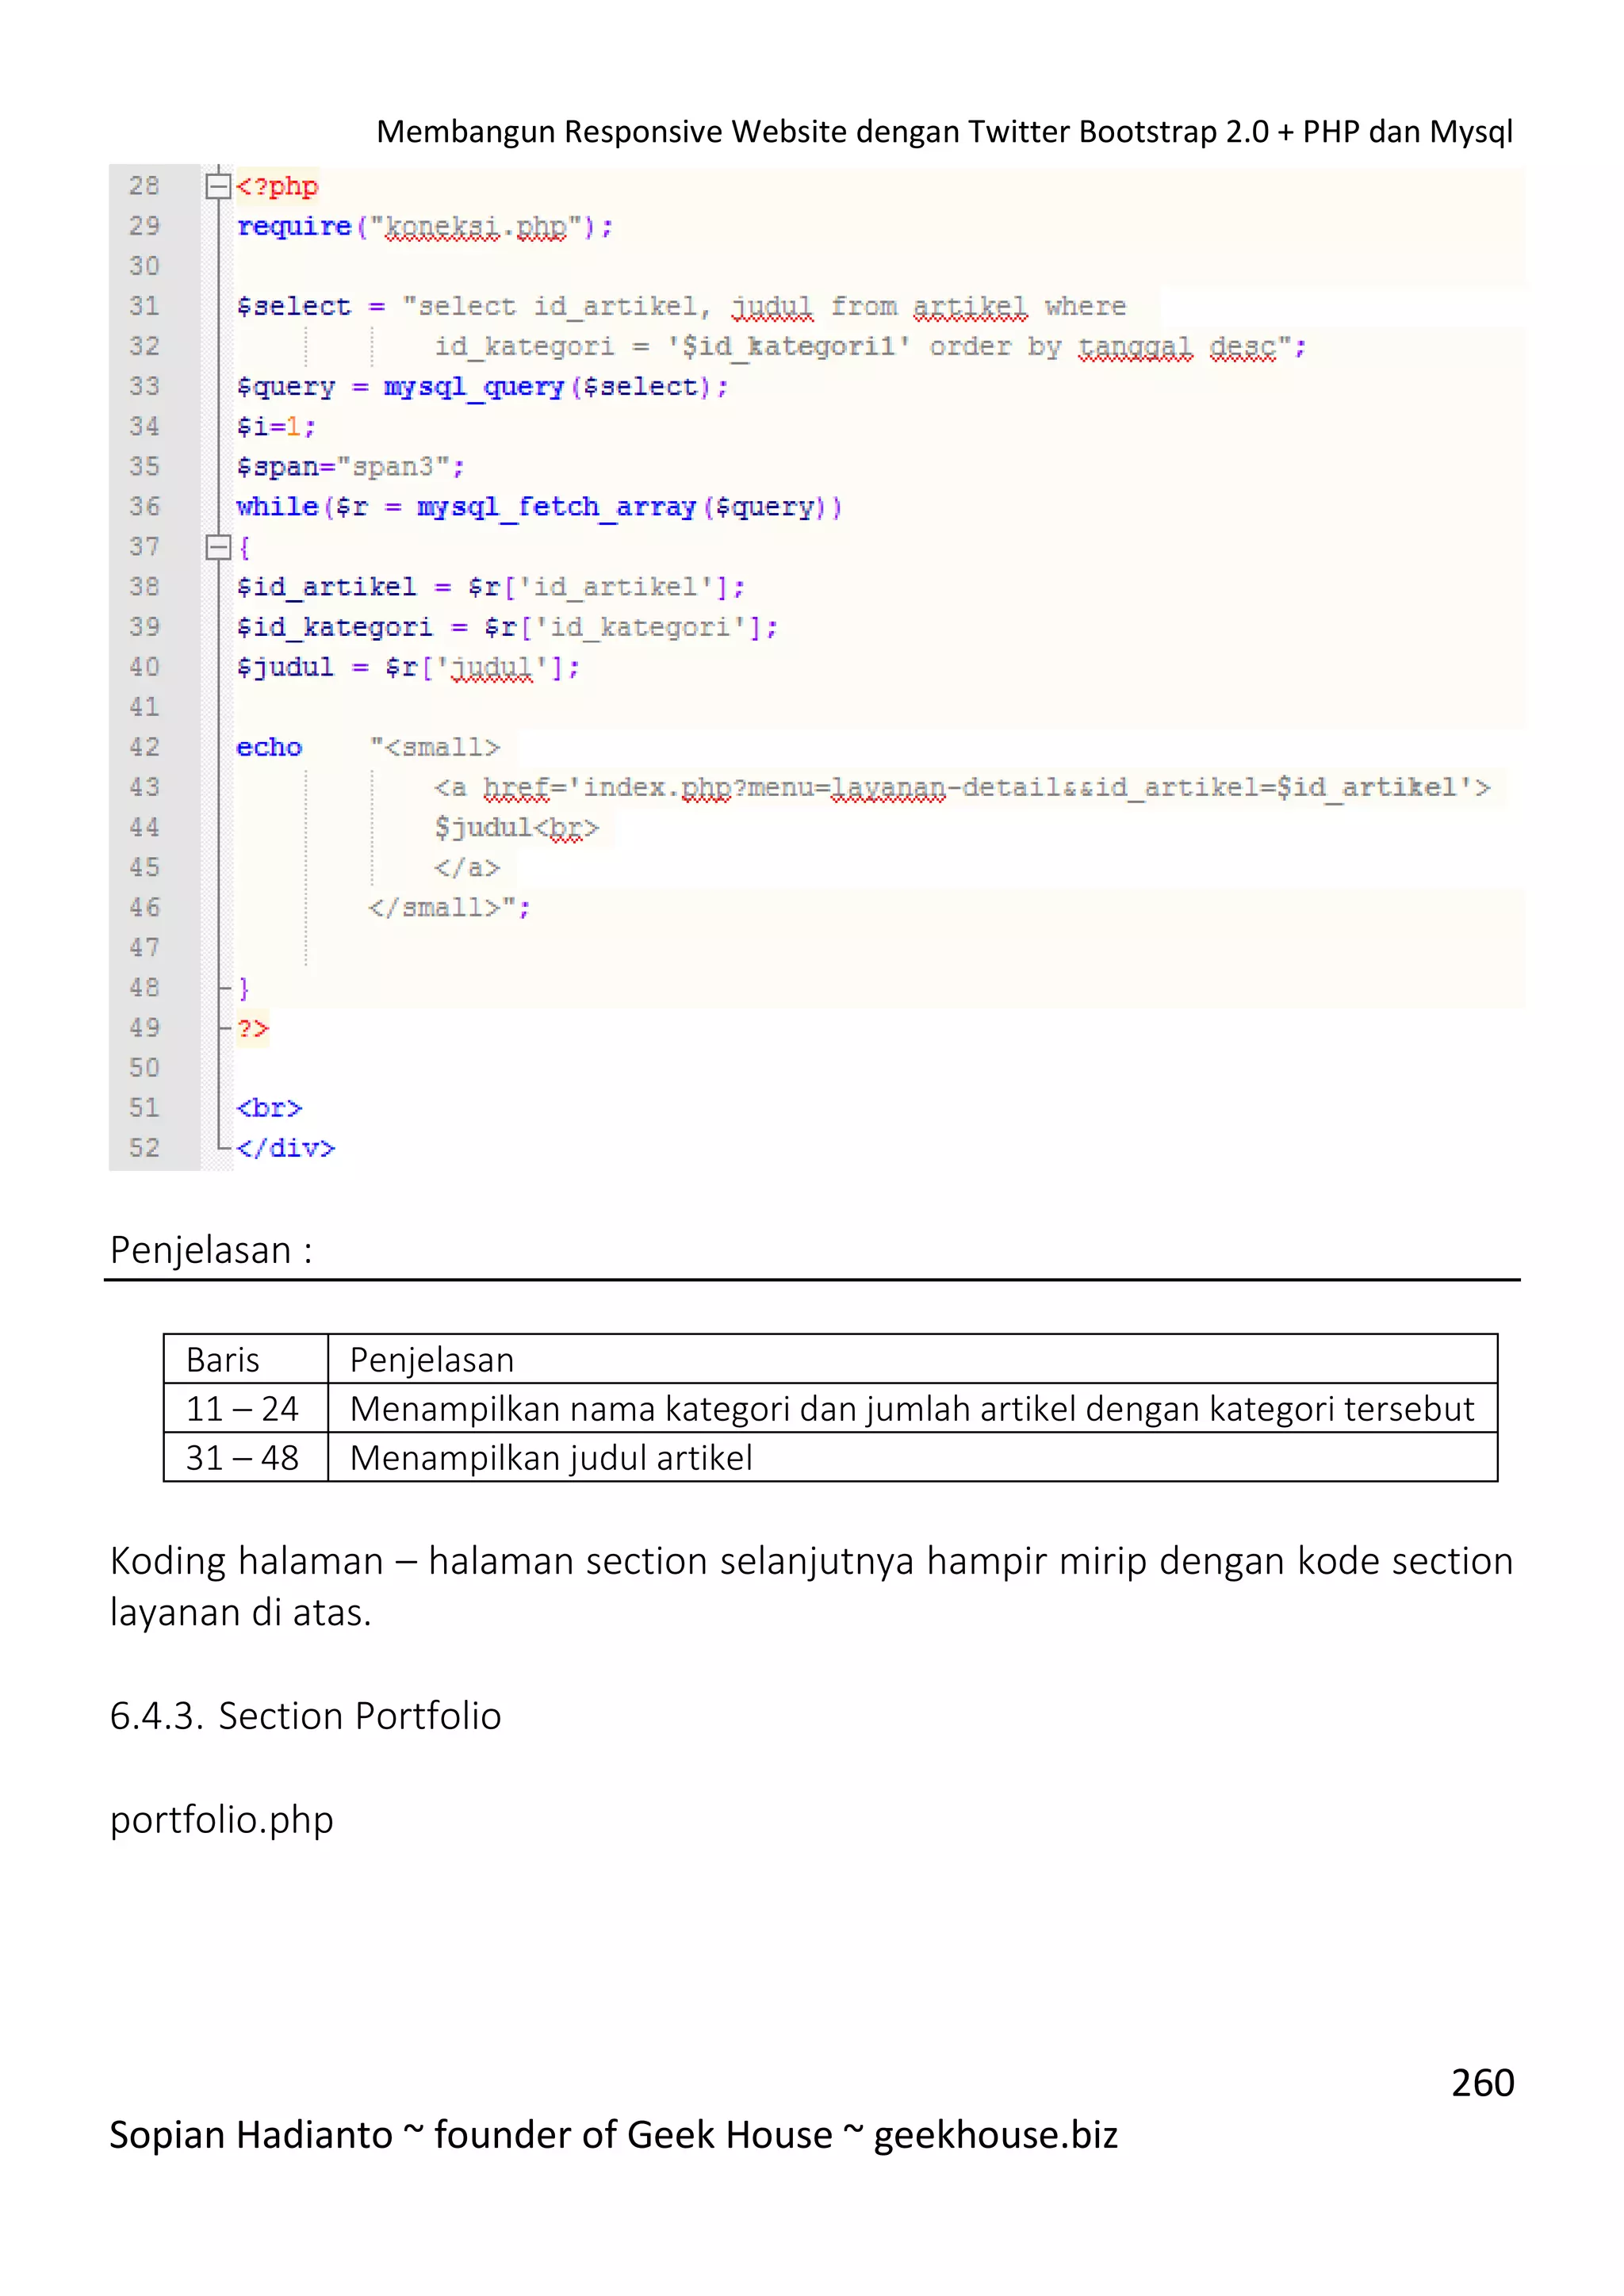Click the opening <?php tag

pyautogui.click(x=277, y=187)
